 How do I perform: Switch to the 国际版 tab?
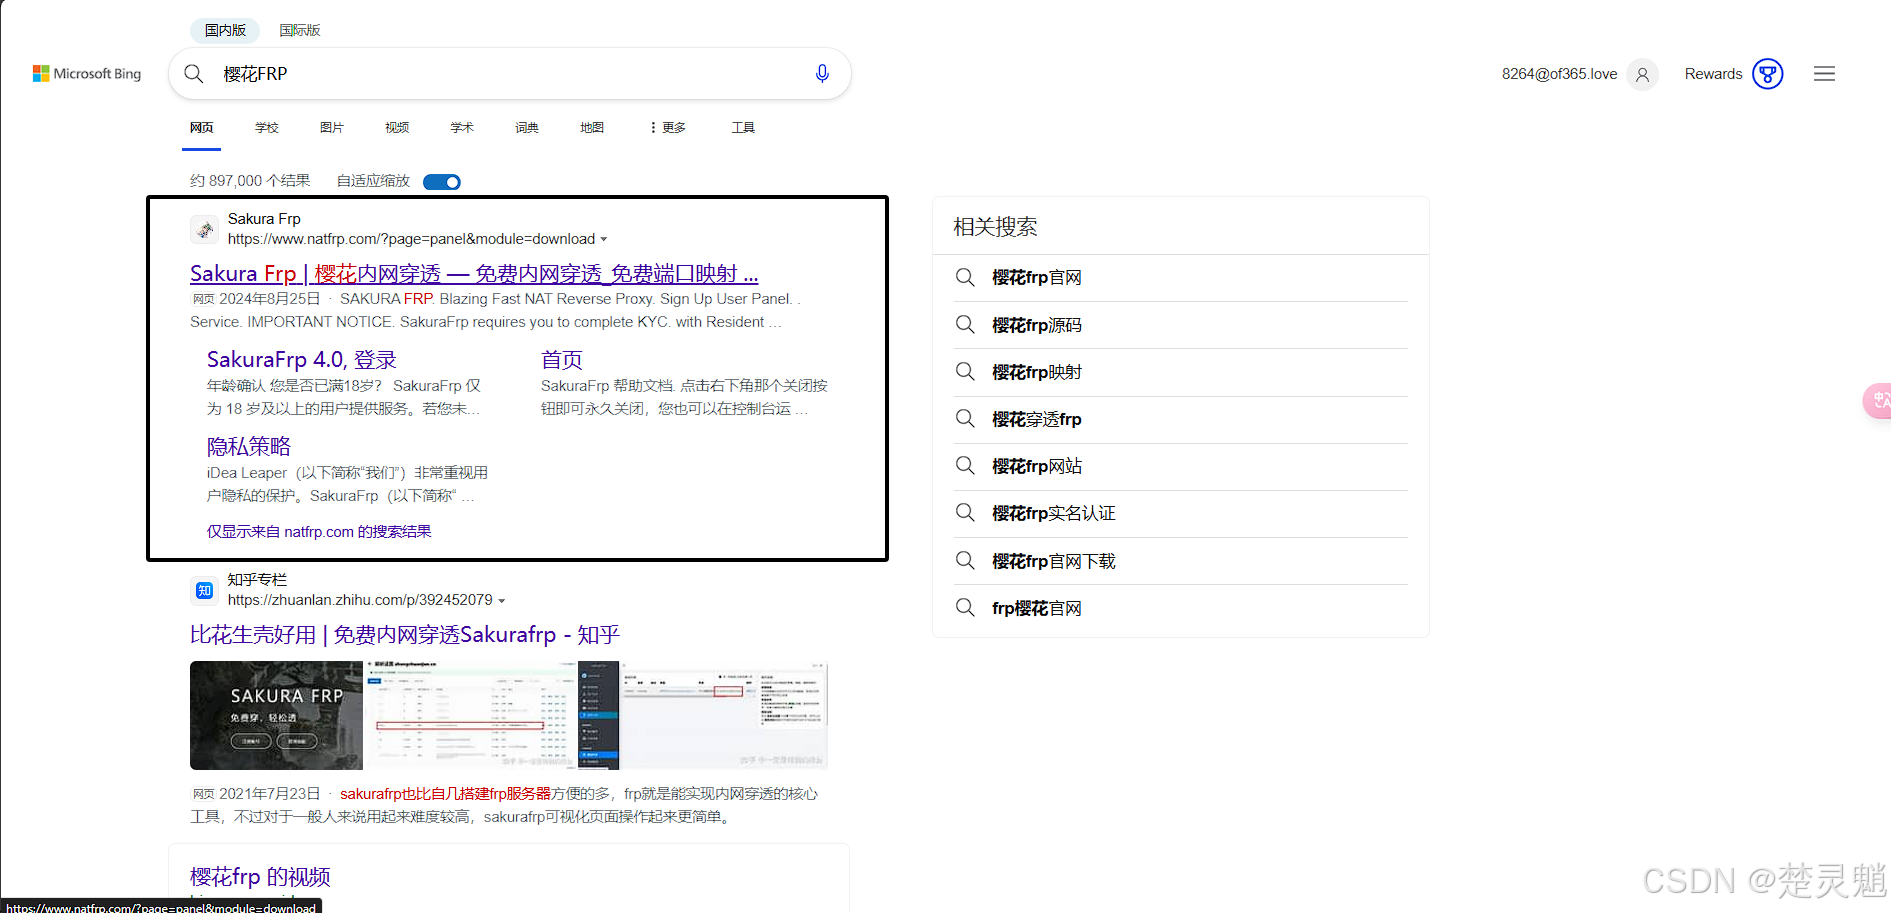pos(299,30)
